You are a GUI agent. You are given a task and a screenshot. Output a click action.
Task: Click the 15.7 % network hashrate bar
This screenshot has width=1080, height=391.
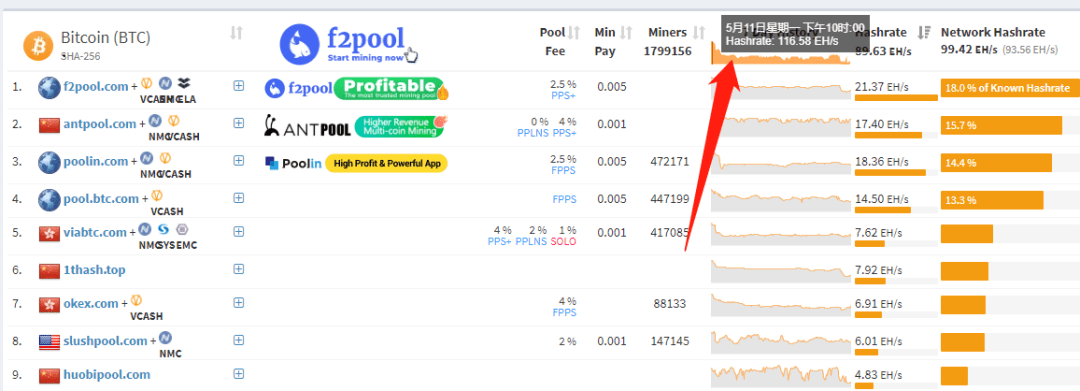coord(1001,125)
